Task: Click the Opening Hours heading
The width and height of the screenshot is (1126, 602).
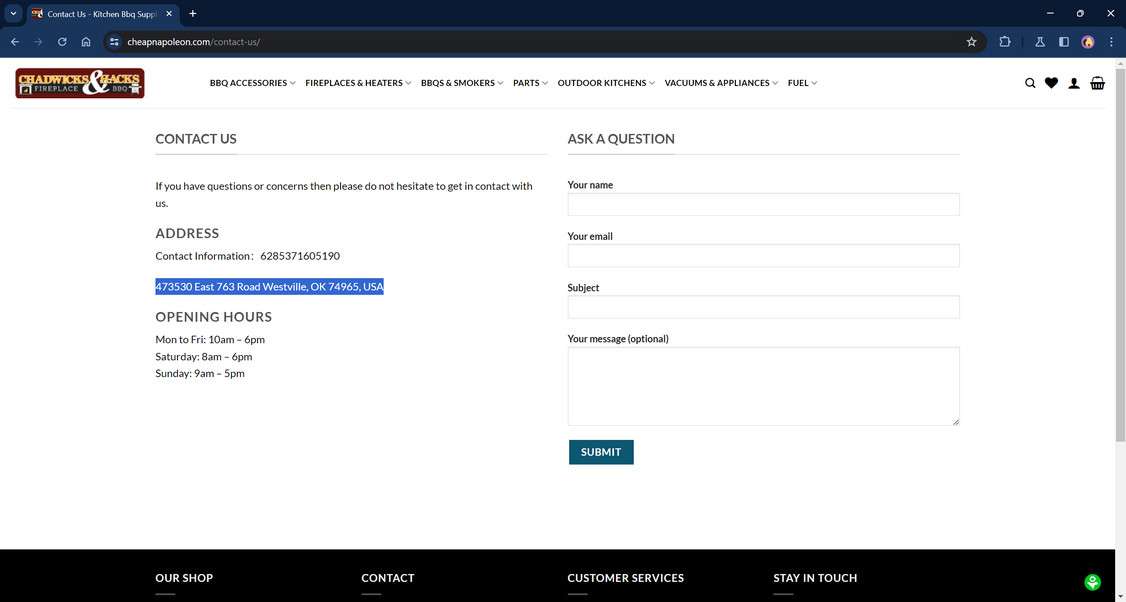Action: click(x=214, y=317)
